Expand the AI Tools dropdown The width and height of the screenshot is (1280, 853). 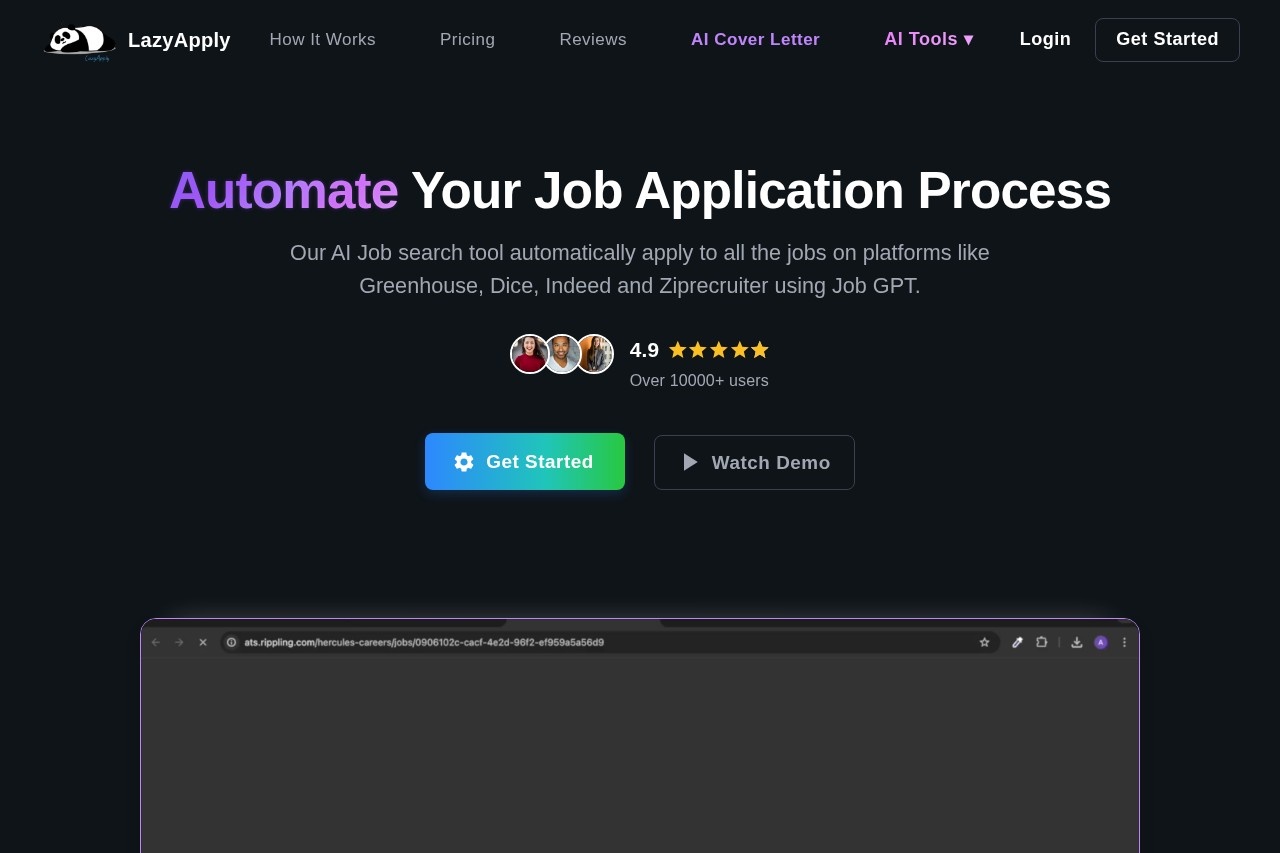pyautogui.click(x=928, y=39)
